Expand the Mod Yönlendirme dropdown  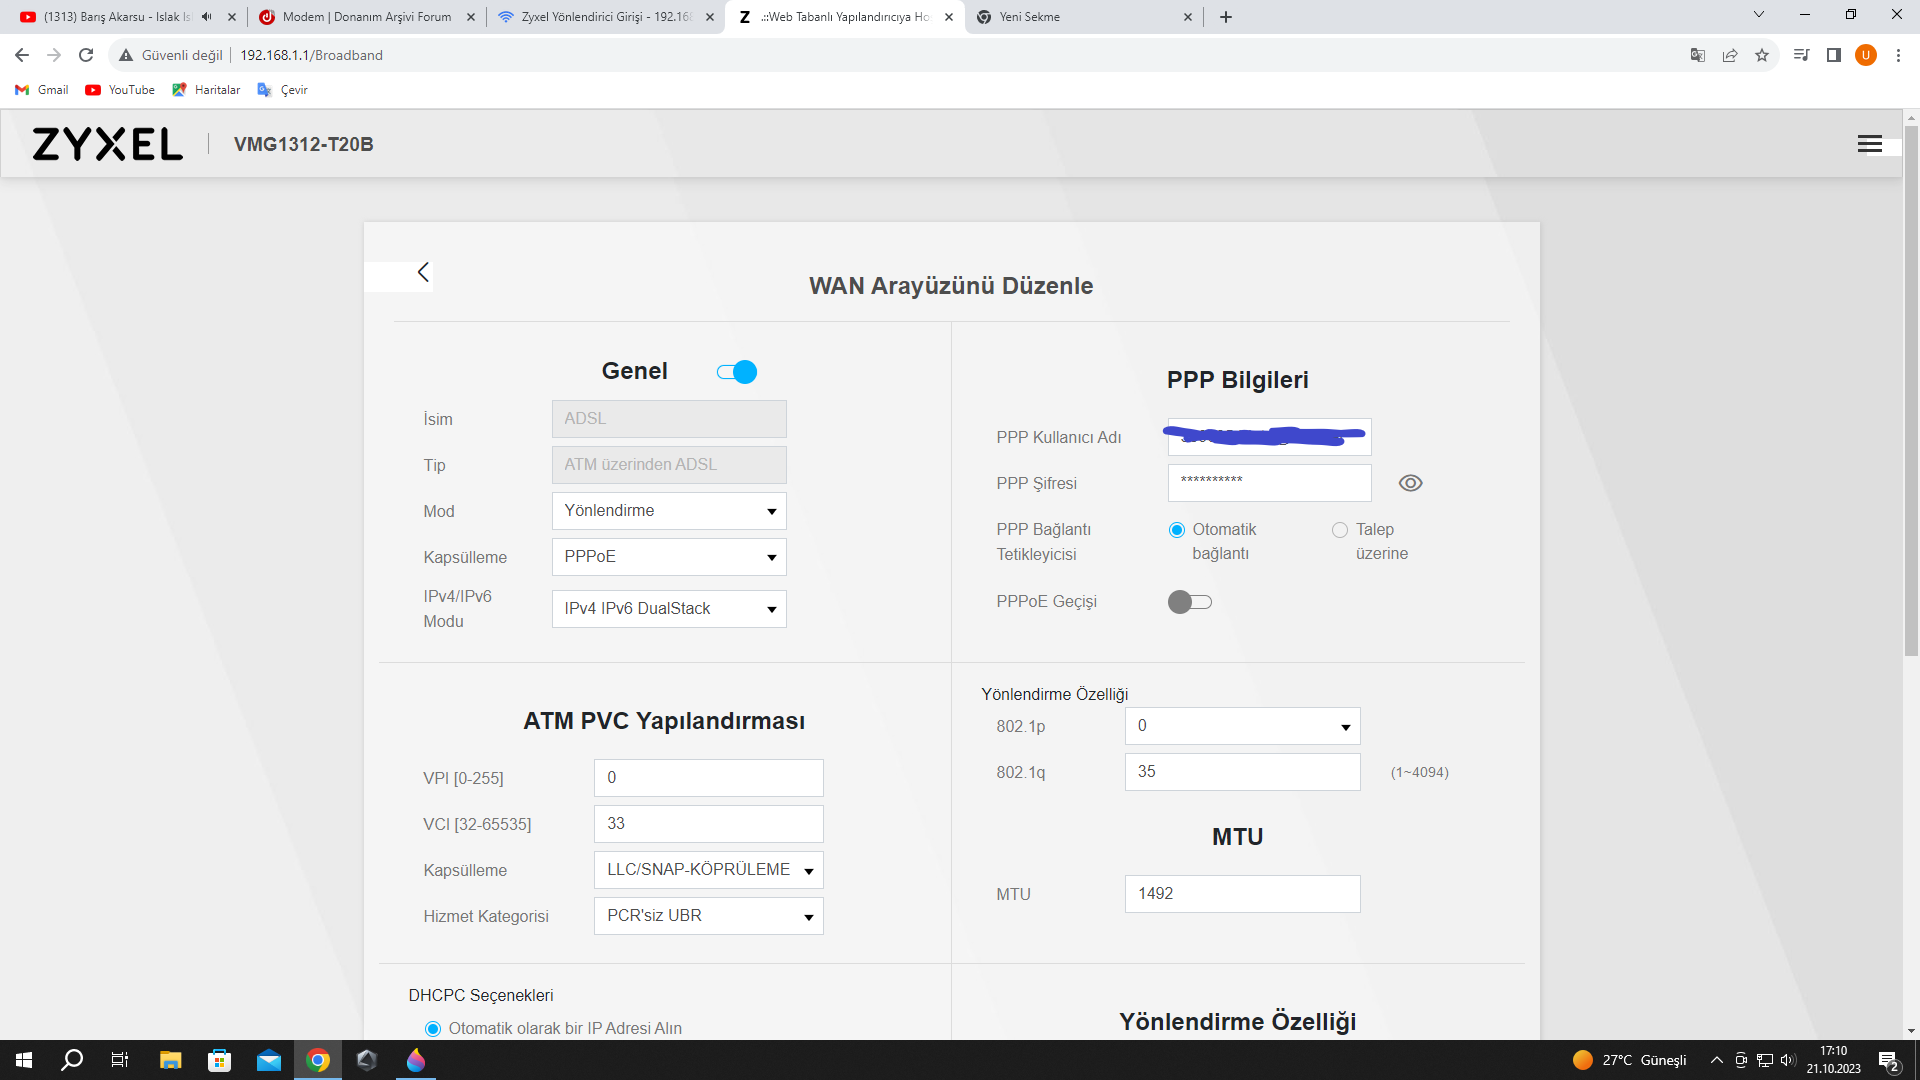pyautogui.click(x=669, y=511)
